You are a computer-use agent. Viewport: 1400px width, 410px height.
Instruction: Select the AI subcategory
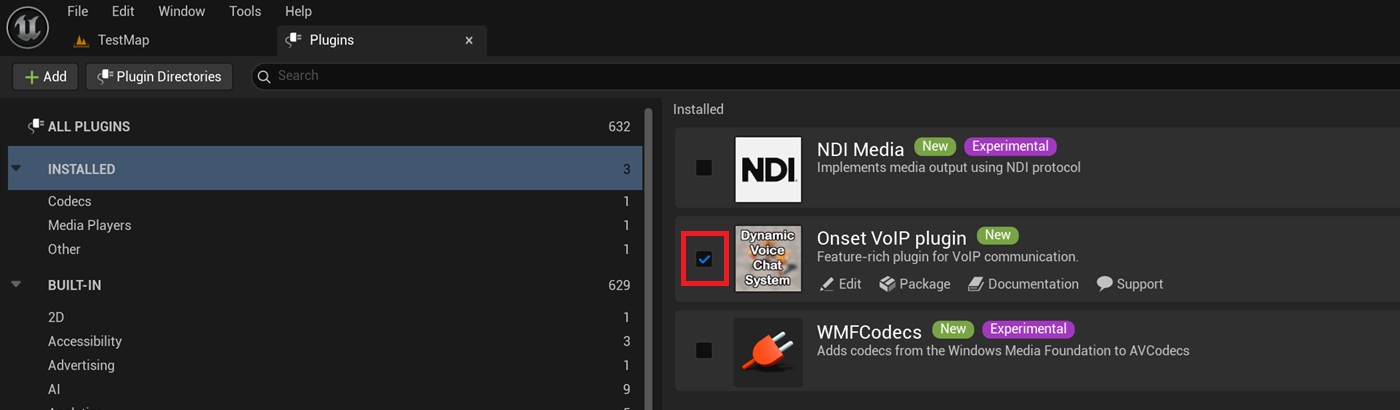click(x=325, y=389)
